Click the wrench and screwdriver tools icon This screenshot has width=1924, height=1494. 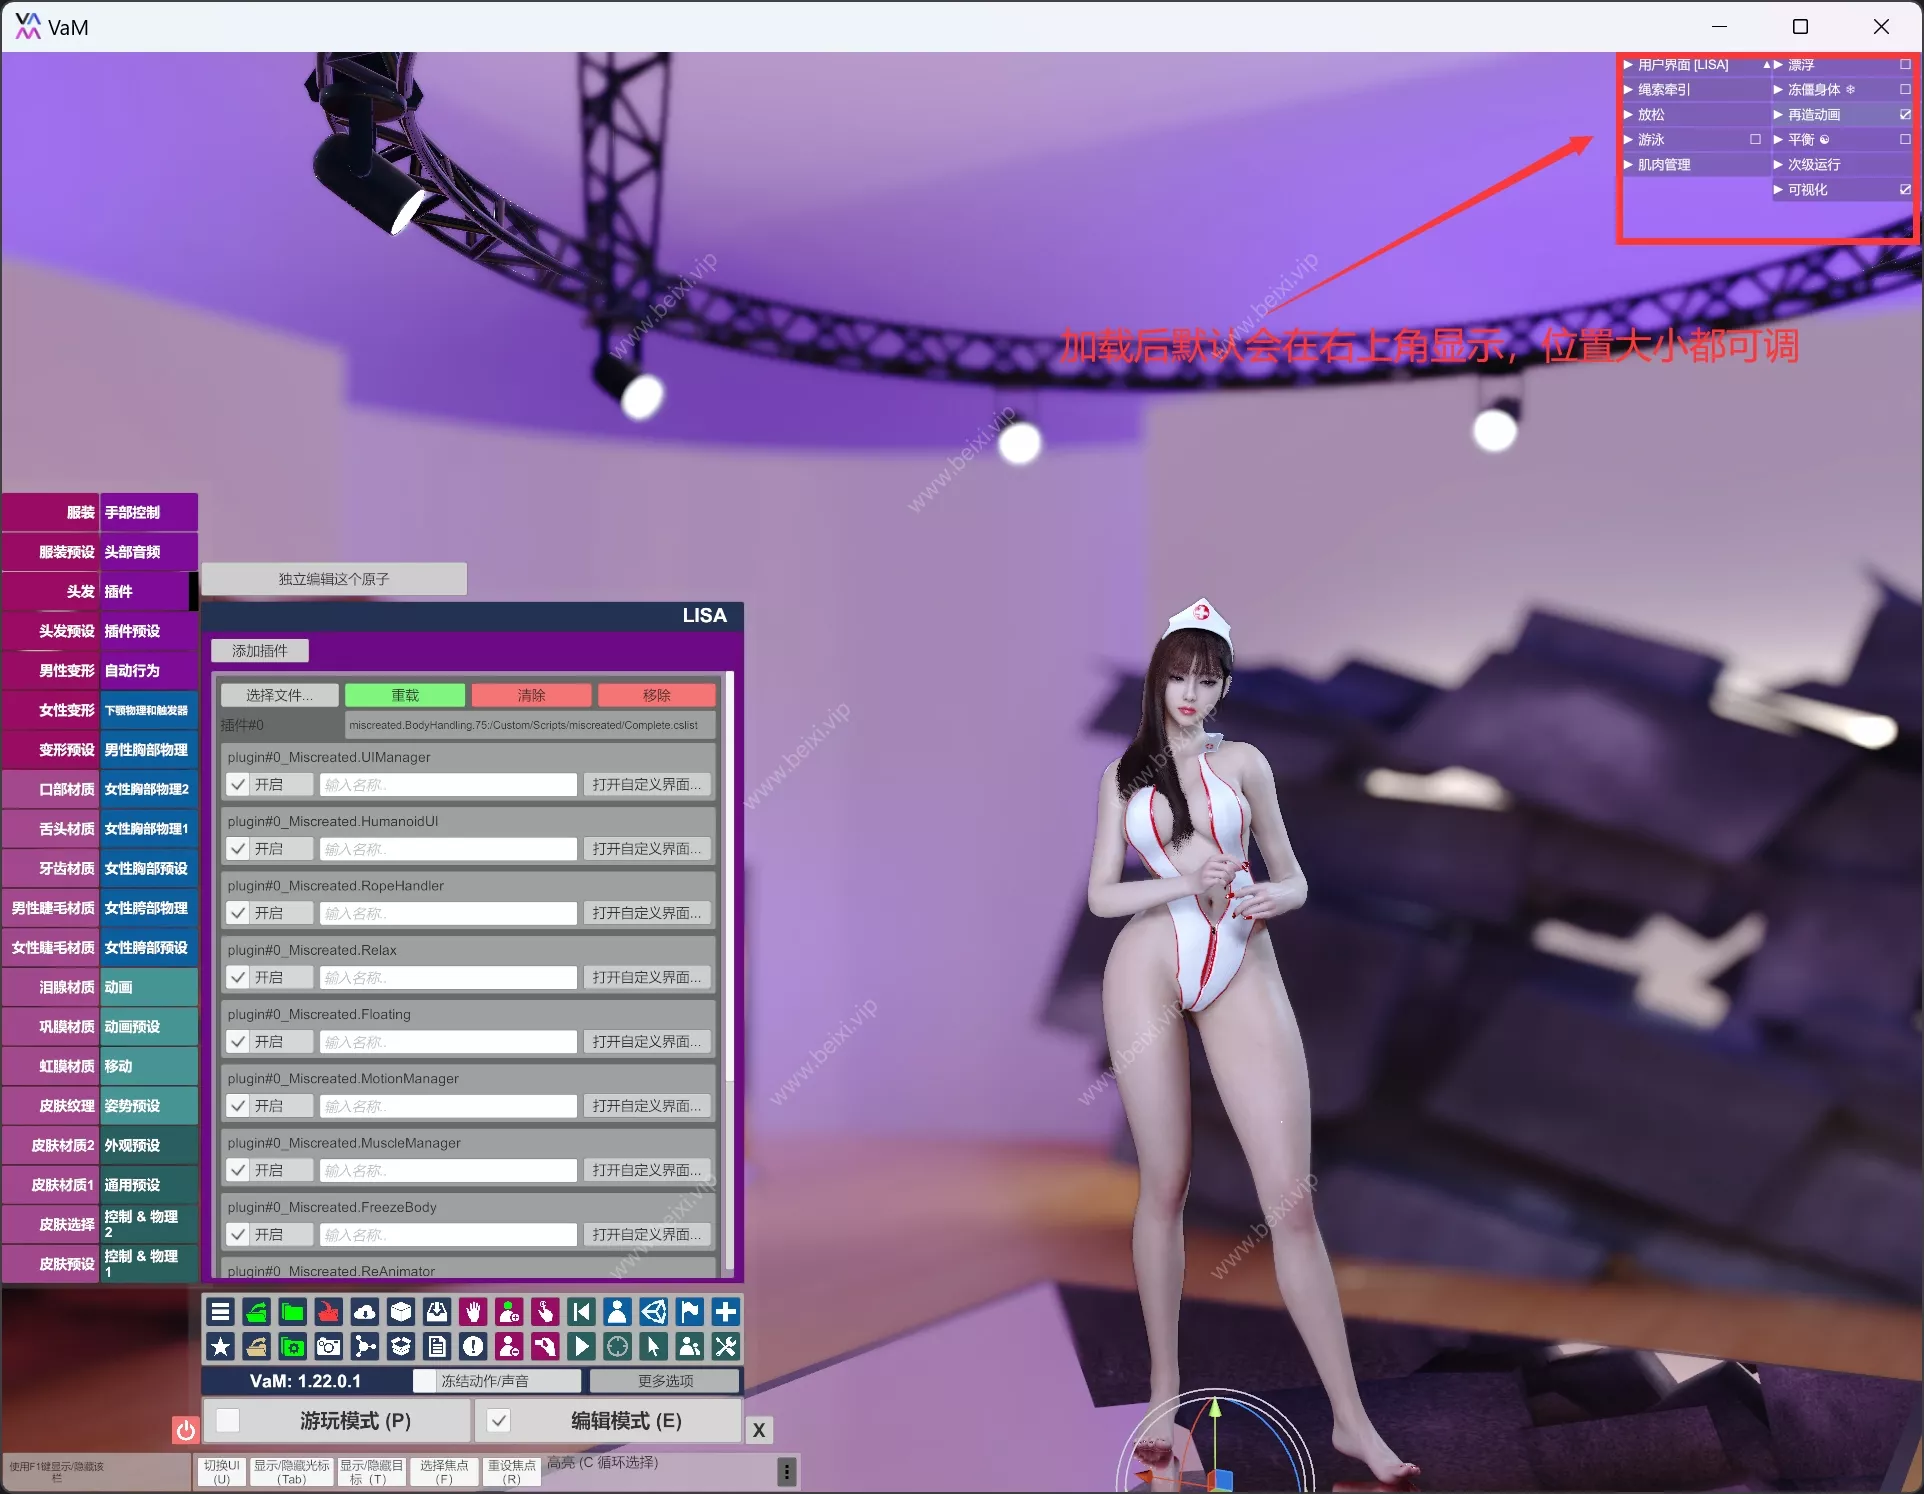click(725, 1346)
